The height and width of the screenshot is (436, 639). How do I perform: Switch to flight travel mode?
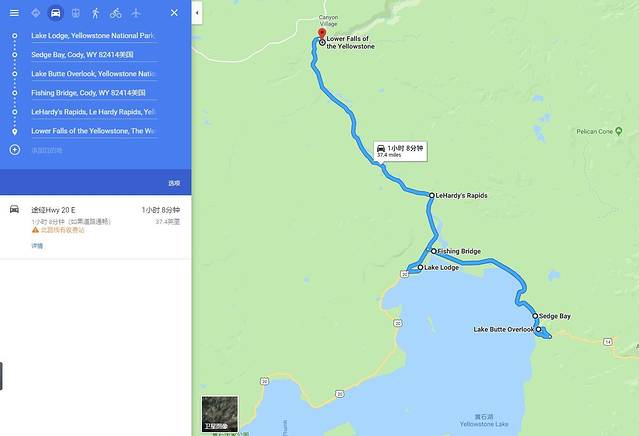136,13
